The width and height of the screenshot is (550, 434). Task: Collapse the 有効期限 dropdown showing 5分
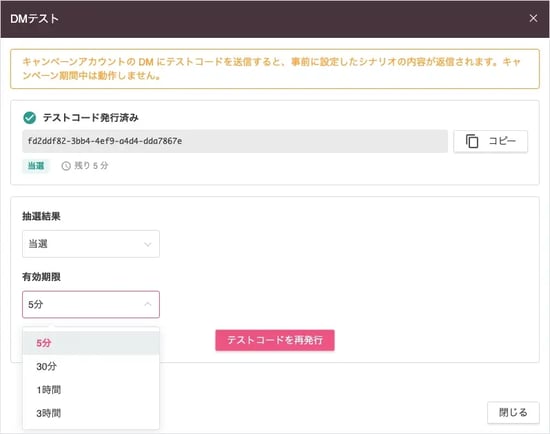[x=91, y=305]
